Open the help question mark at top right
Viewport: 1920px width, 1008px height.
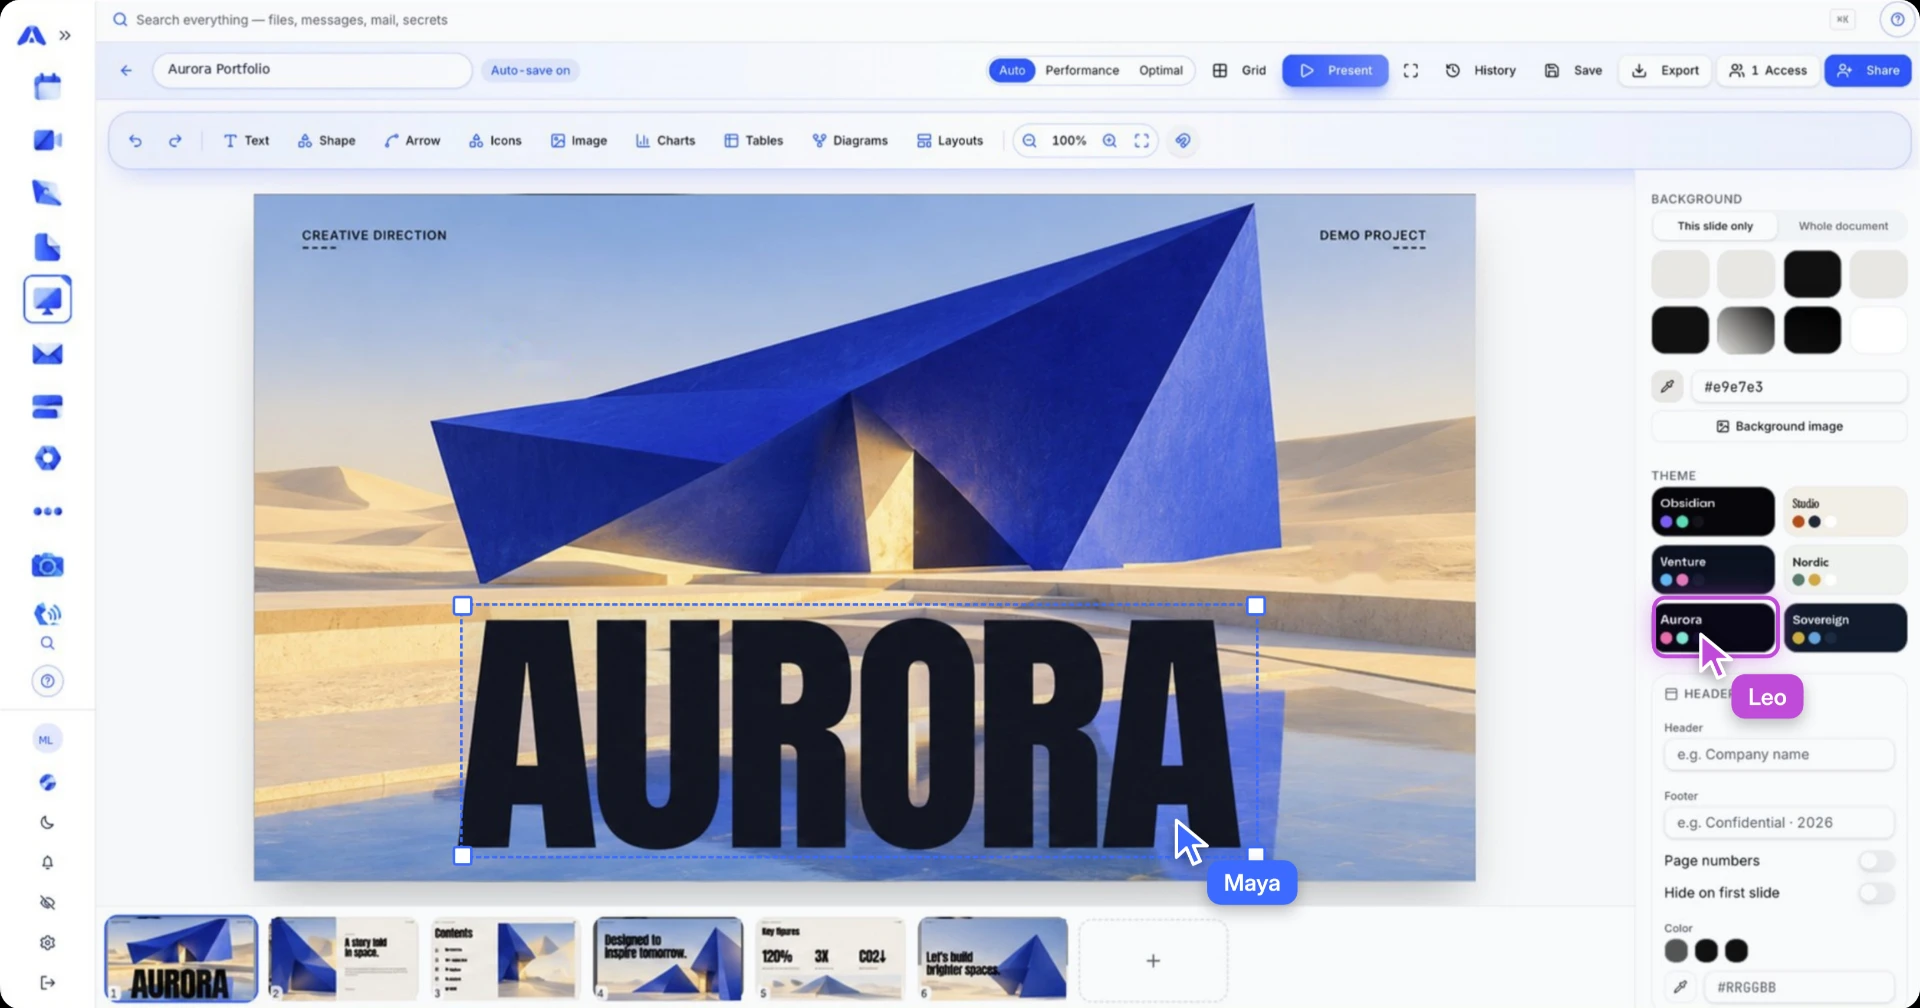pos(1896,19)
